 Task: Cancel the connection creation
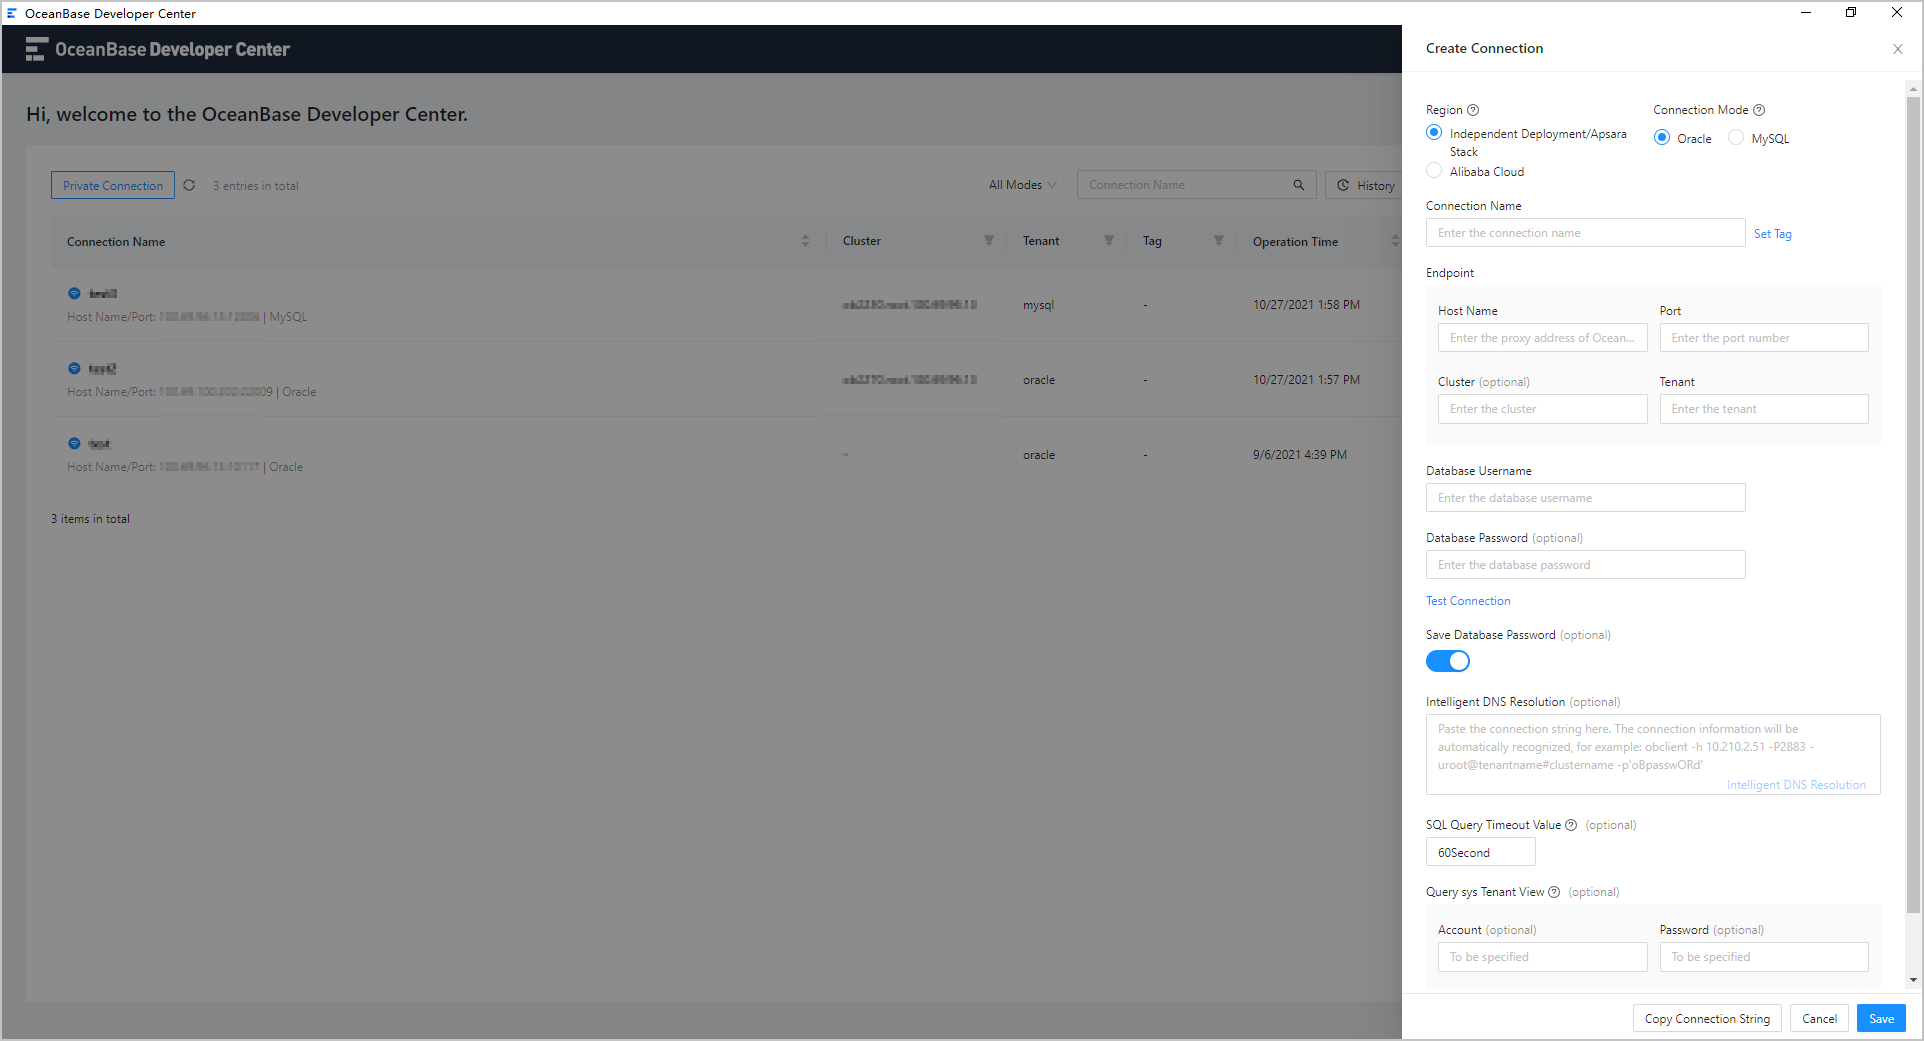(x=1819, y=1018)
